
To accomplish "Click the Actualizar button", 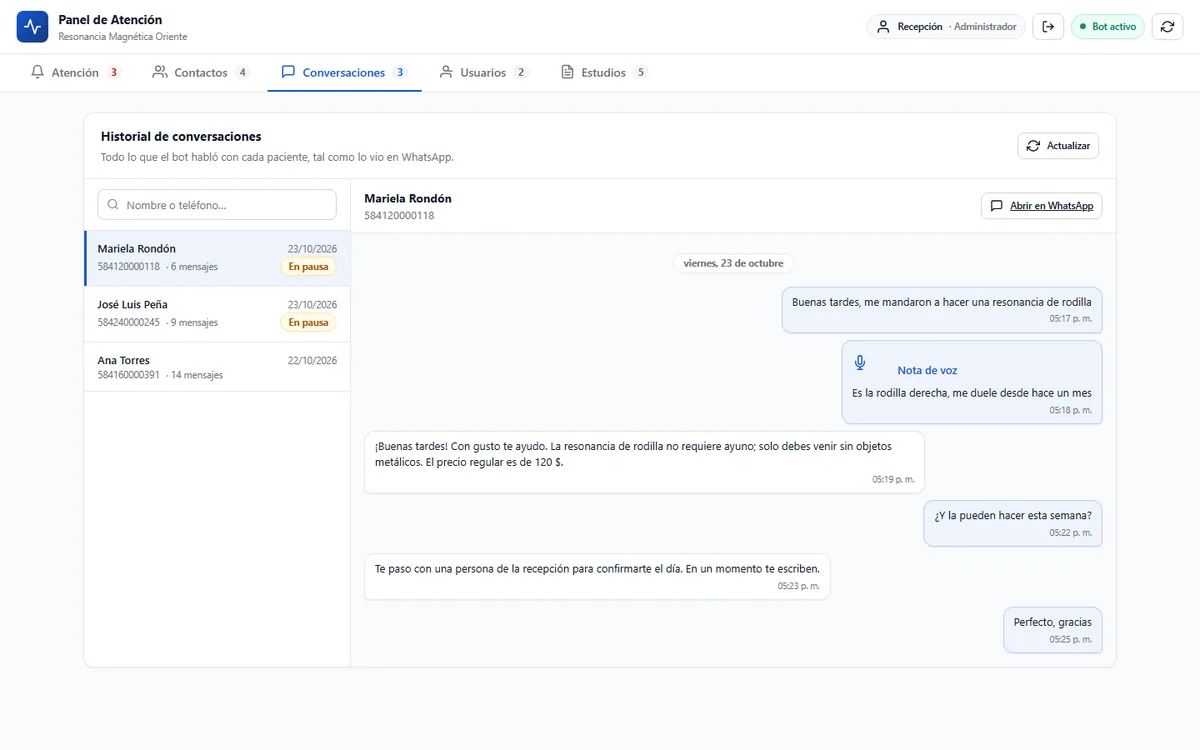I will (x=1058, y=146).
